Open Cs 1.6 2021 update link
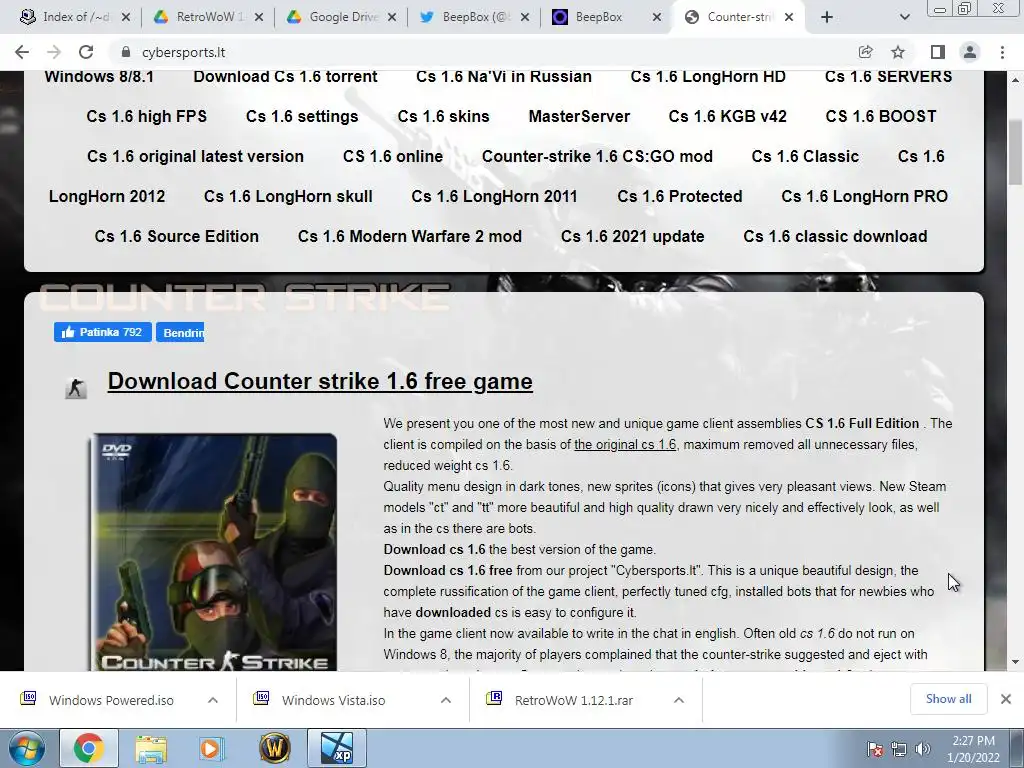This screenshot has width=1024, height=768. pos(632,236)
